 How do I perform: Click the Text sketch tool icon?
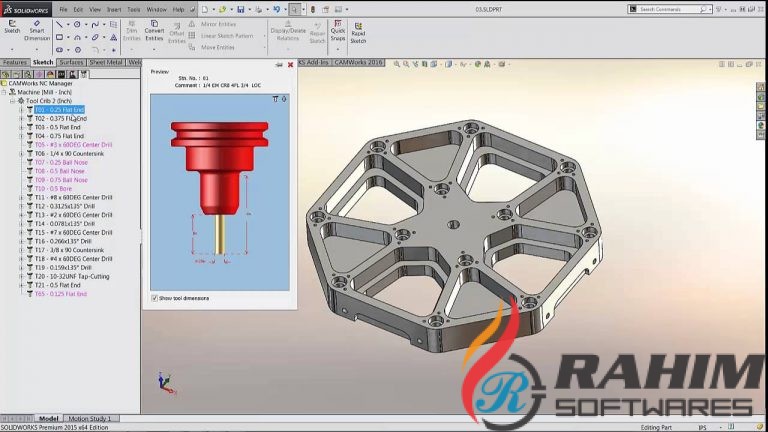[114, 37]
